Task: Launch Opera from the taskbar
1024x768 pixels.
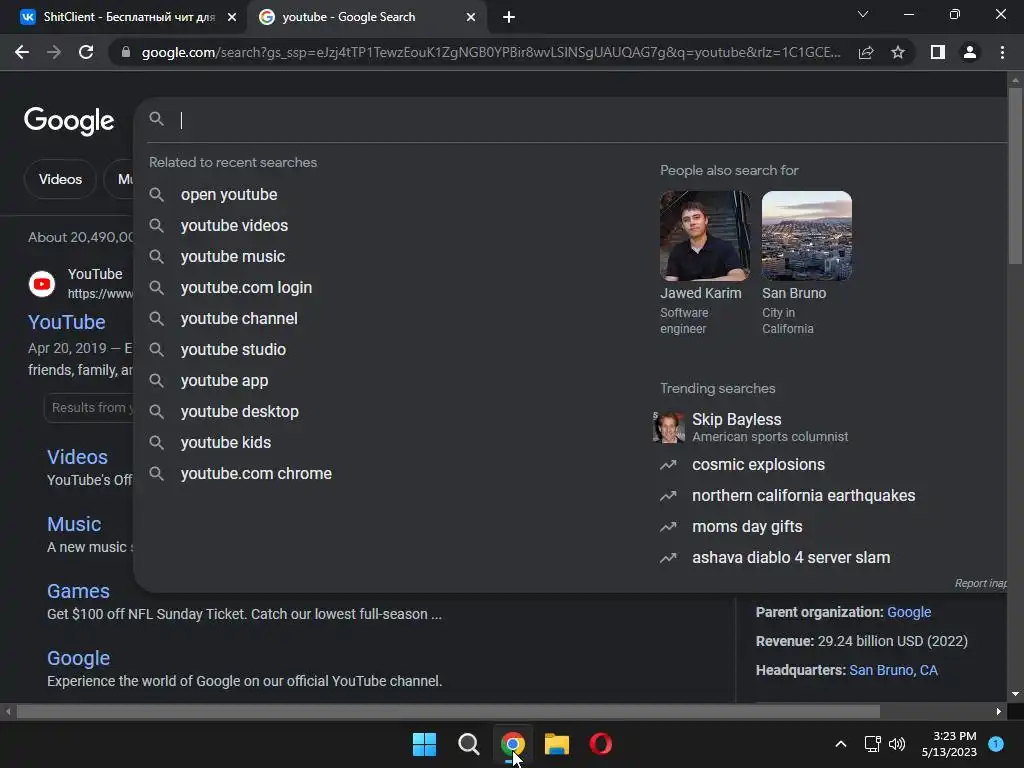Action: 601,744
